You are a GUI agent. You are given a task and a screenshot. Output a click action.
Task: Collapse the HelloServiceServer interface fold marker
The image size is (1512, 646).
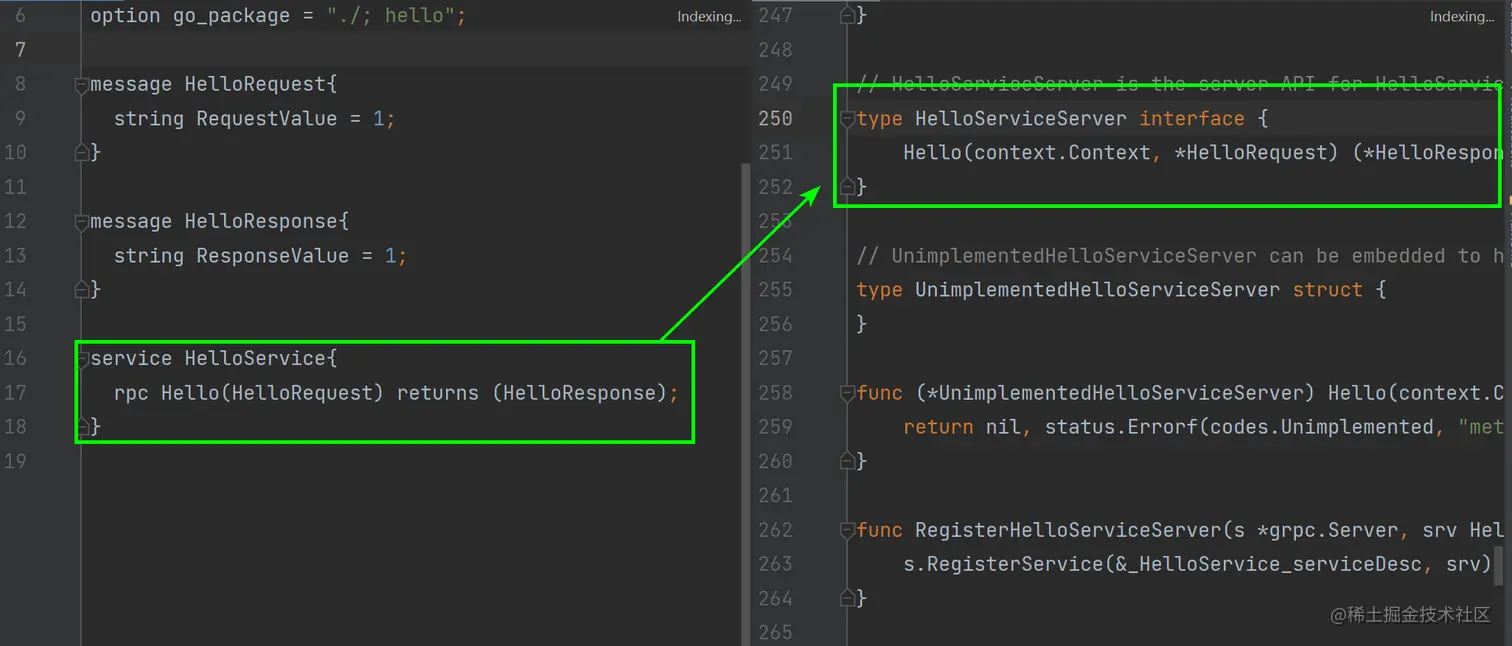coord(848,119)
